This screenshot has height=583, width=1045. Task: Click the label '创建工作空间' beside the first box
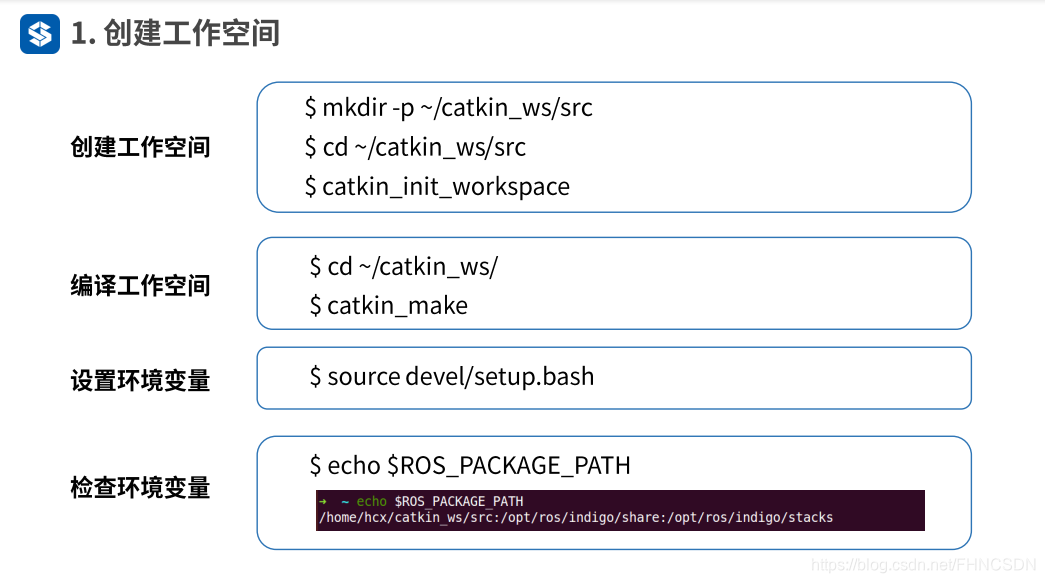tap(140, 147)
